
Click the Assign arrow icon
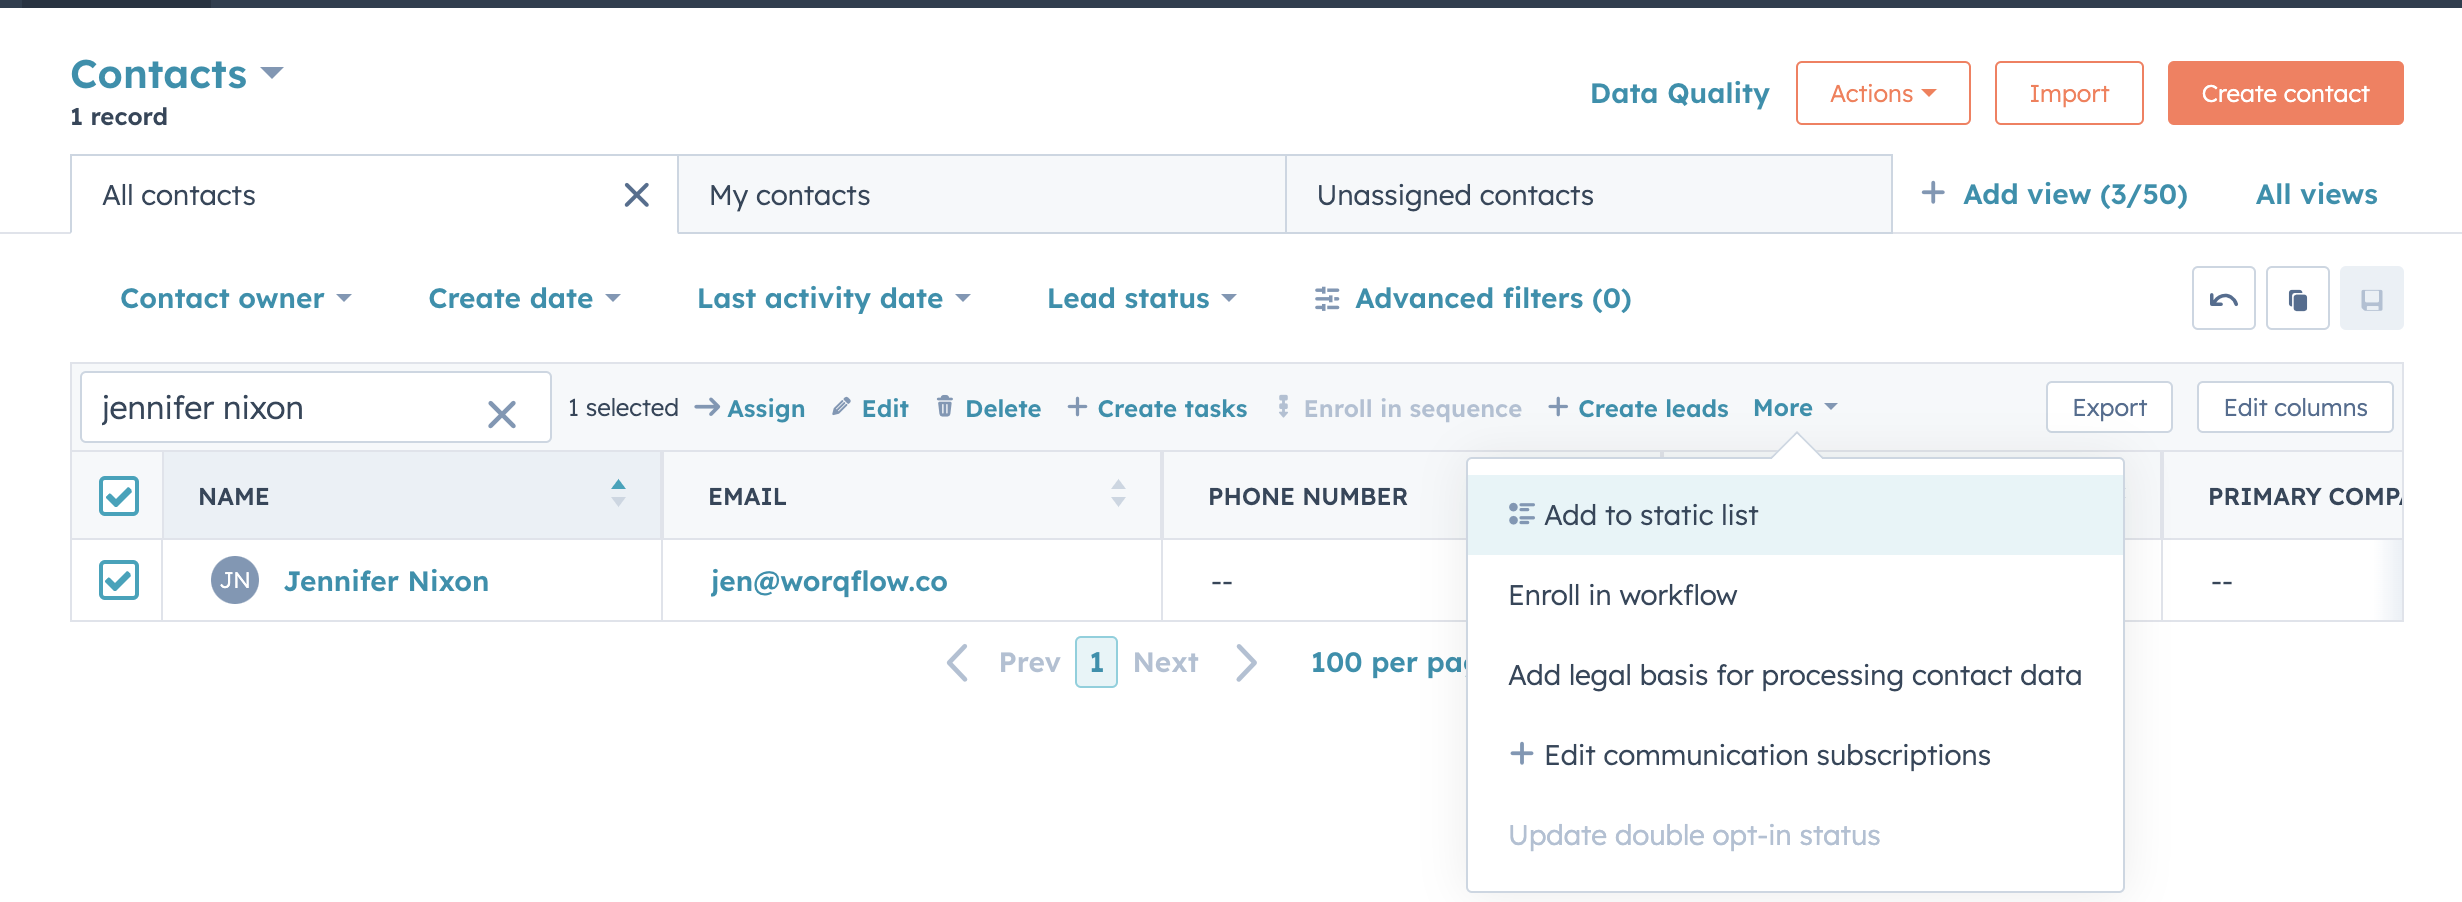[707, 407]
